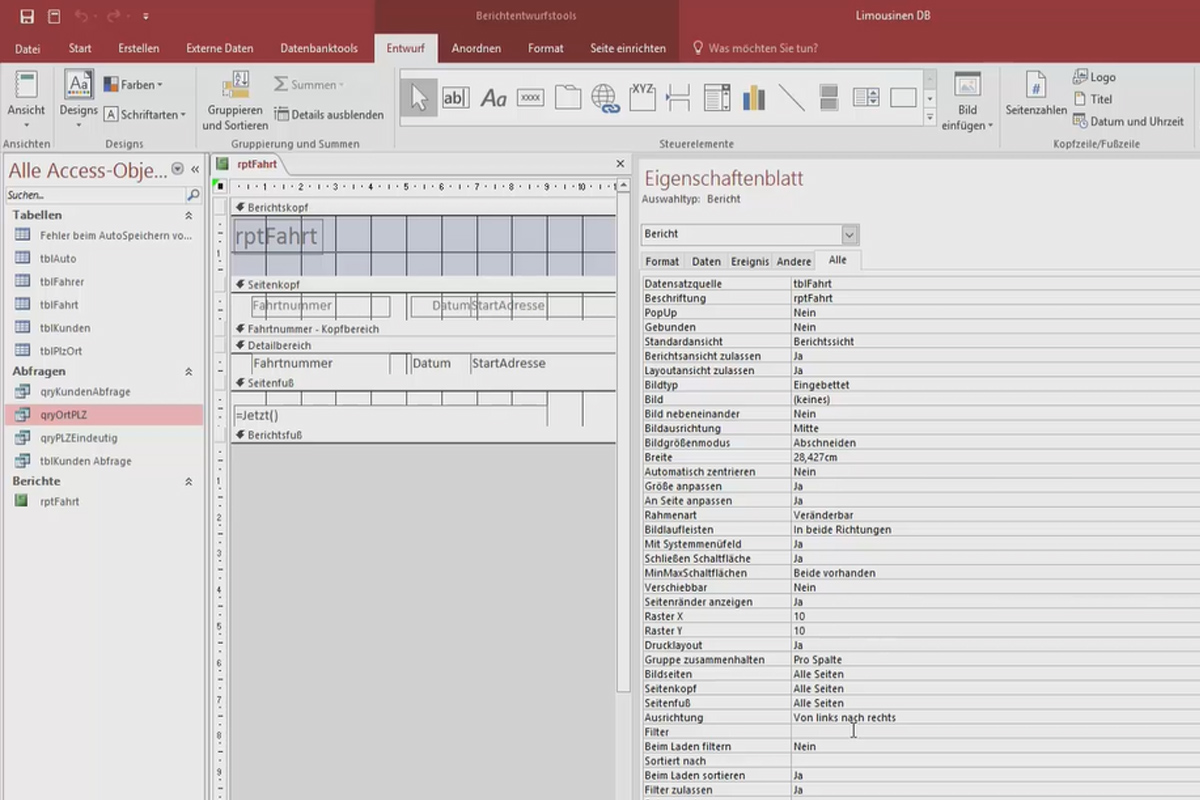Collapse the navigation pane with « button
Screen dimensions: 1200x800
click(195, 169)
